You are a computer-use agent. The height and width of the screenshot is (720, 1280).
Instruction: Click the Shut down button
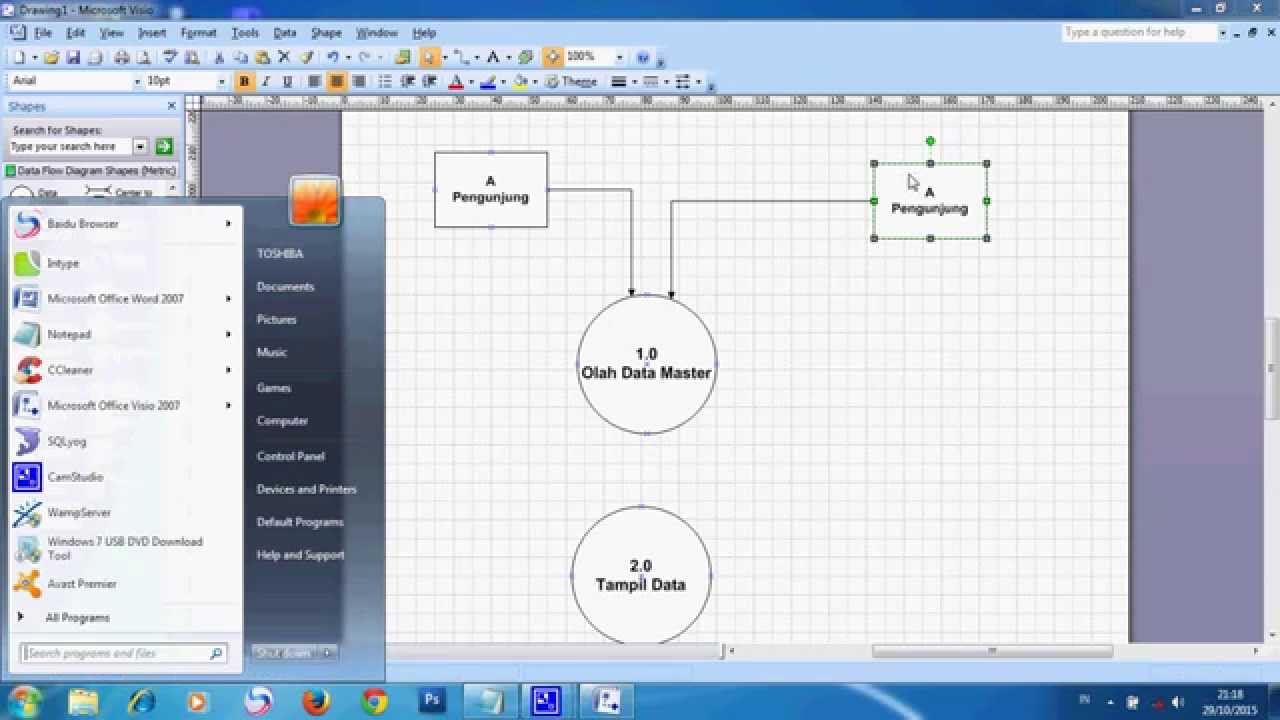tap(284, 653)
